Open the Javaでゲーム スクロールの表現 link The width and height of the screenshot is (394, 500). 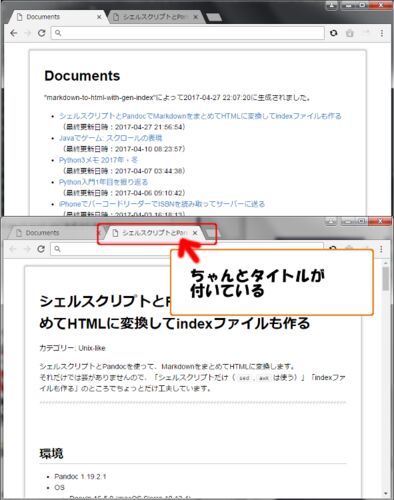[x=111, y=138]
